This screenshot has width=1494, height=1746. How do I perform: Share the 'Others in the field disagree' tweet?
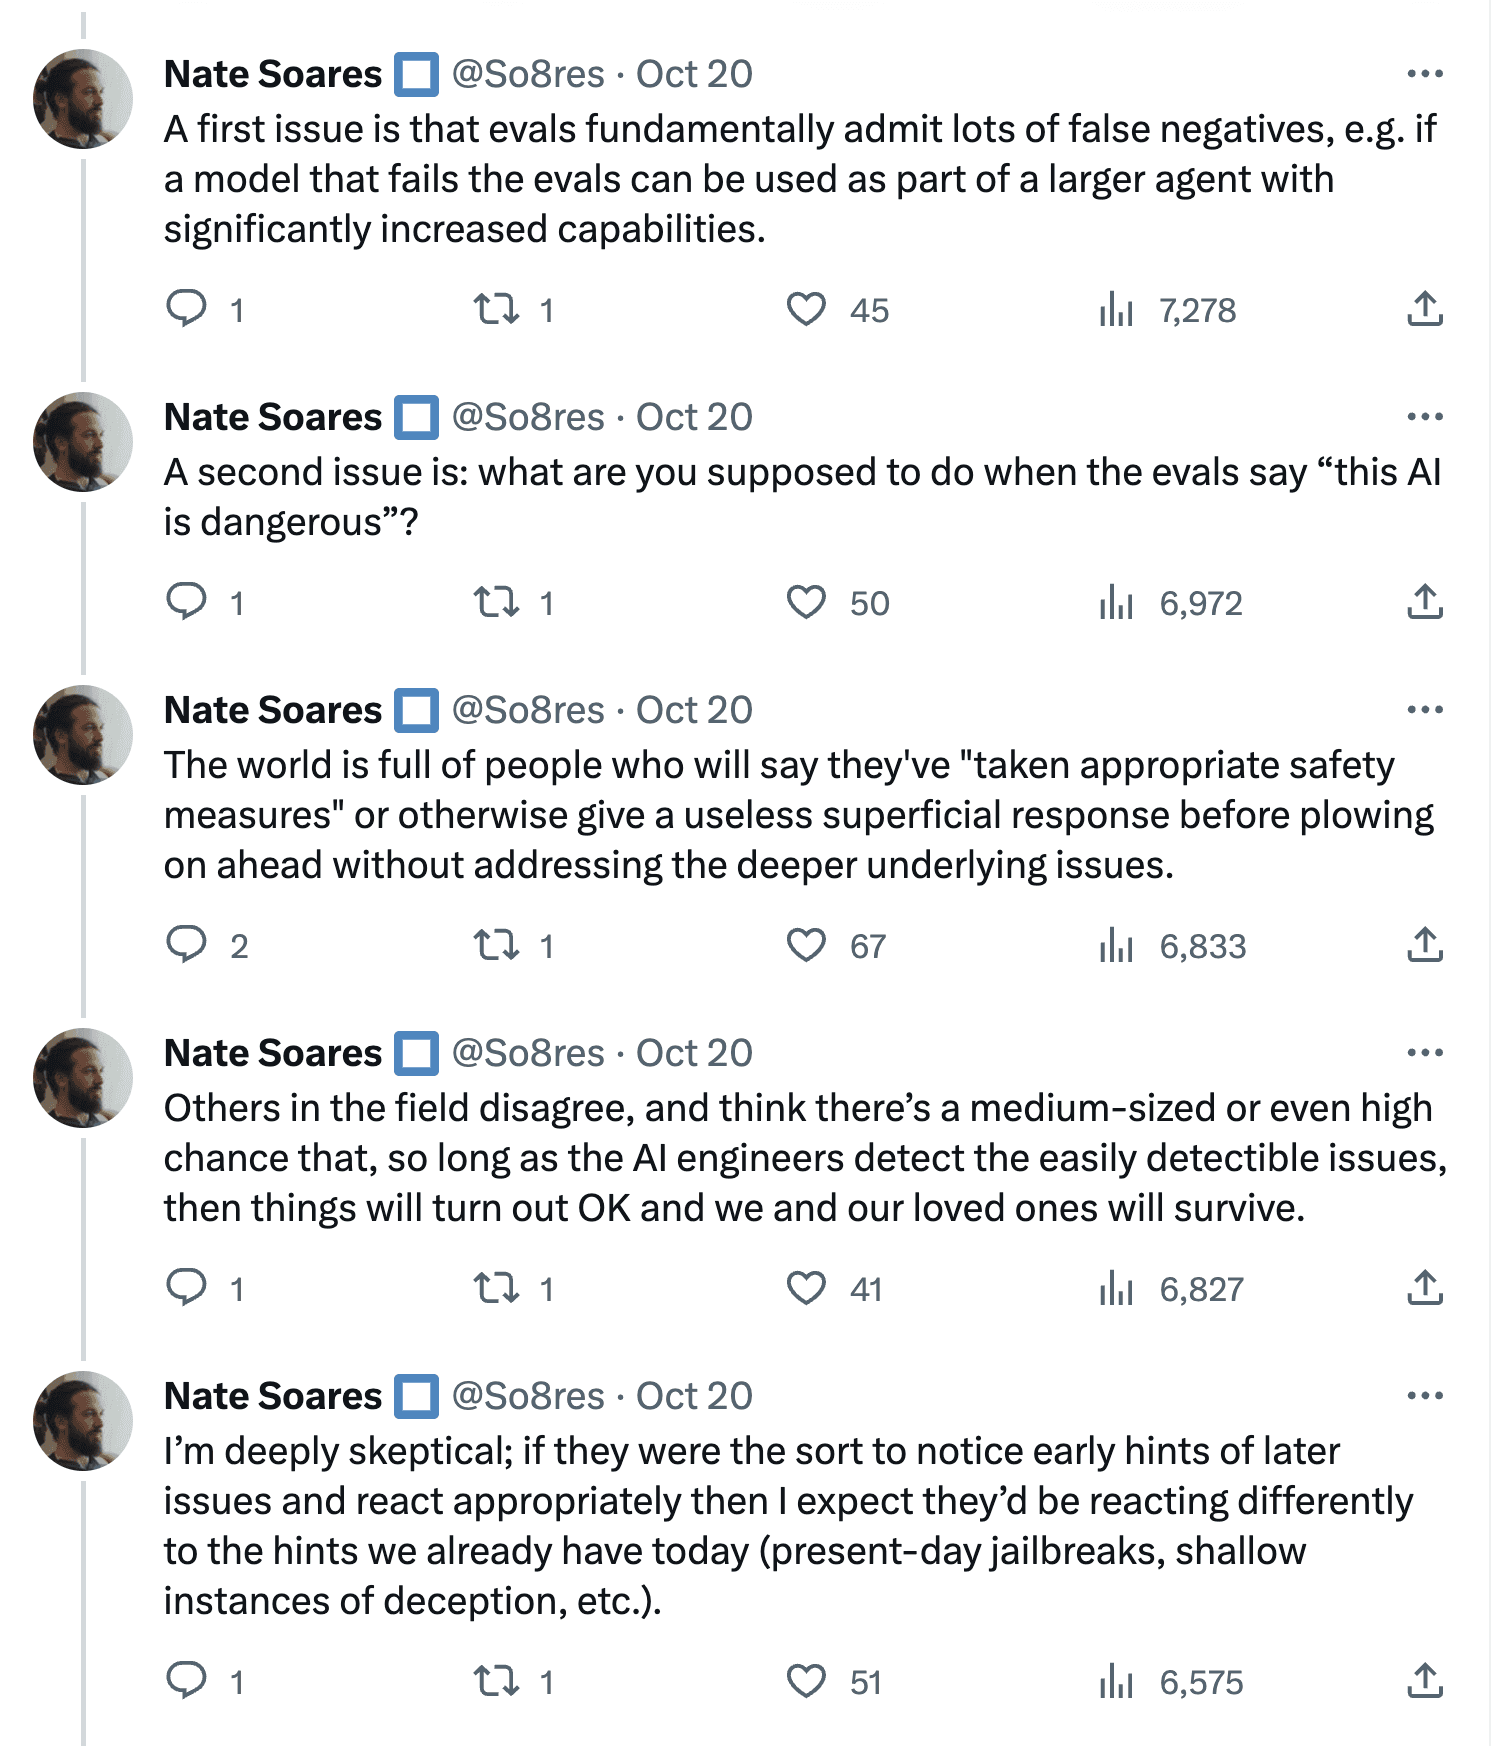pos(1425,1288)
